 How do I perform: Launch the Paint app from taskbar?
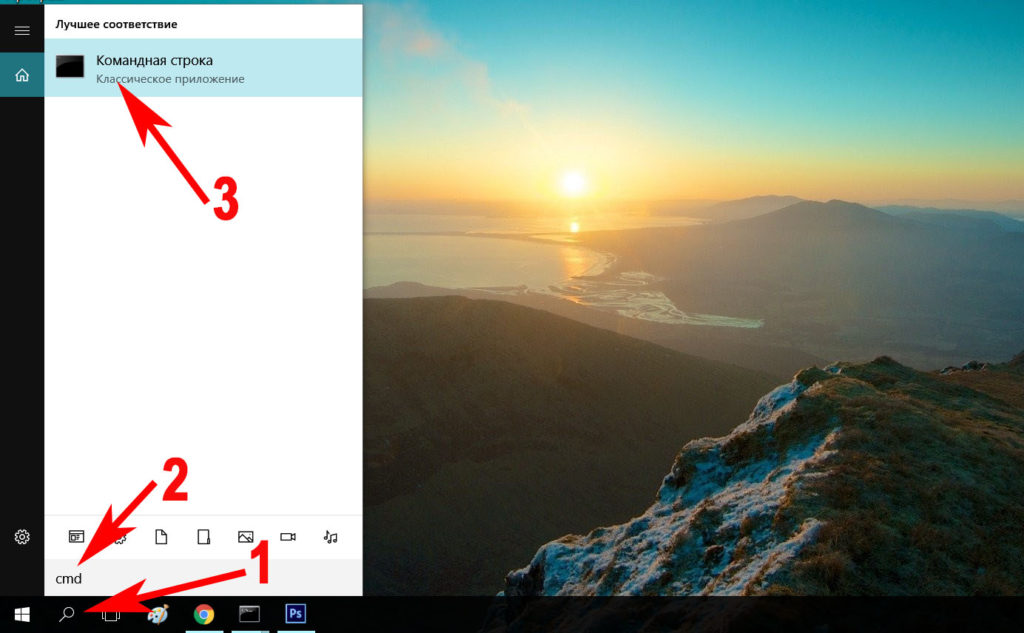point(157,614)
